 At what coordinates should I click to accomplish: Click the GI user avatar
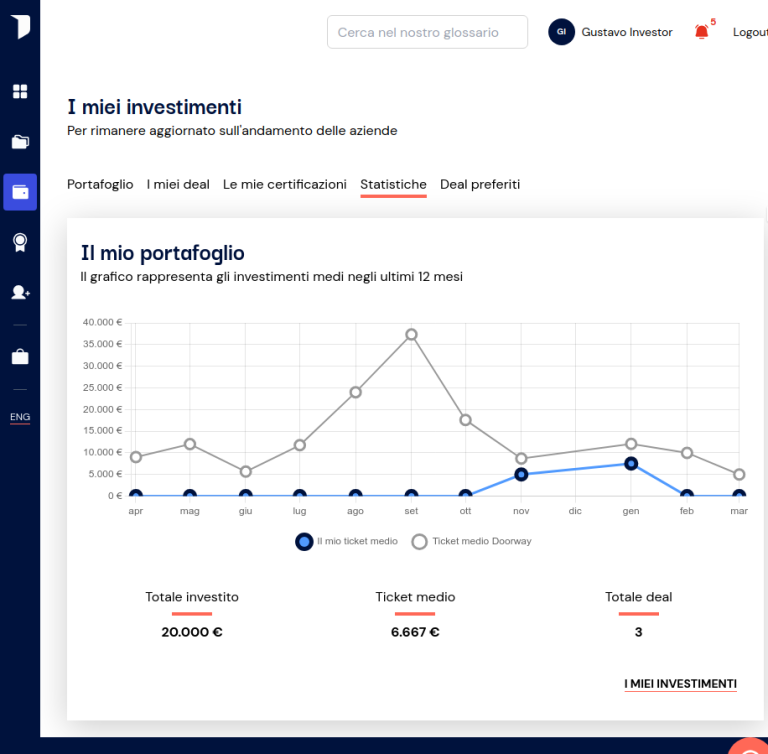click(x=561, y=32)
